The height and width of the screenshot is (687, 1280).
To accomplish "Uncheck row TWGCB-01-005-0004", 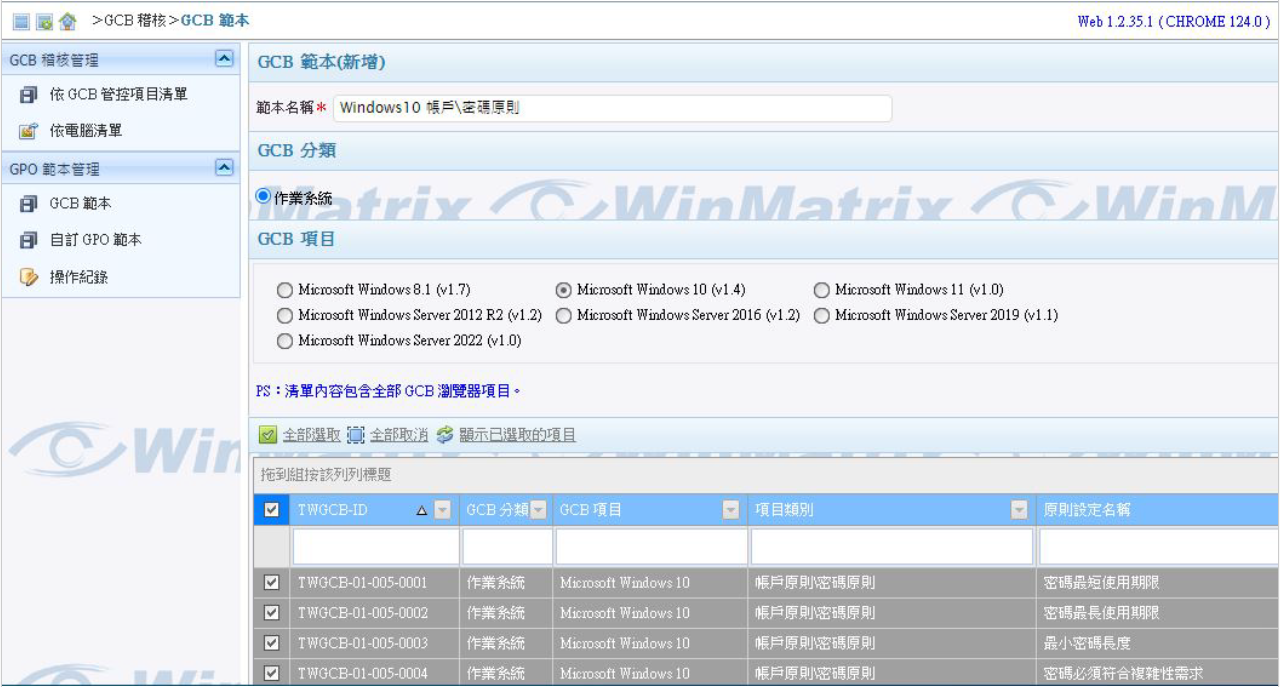I will [x=271, y=673].
